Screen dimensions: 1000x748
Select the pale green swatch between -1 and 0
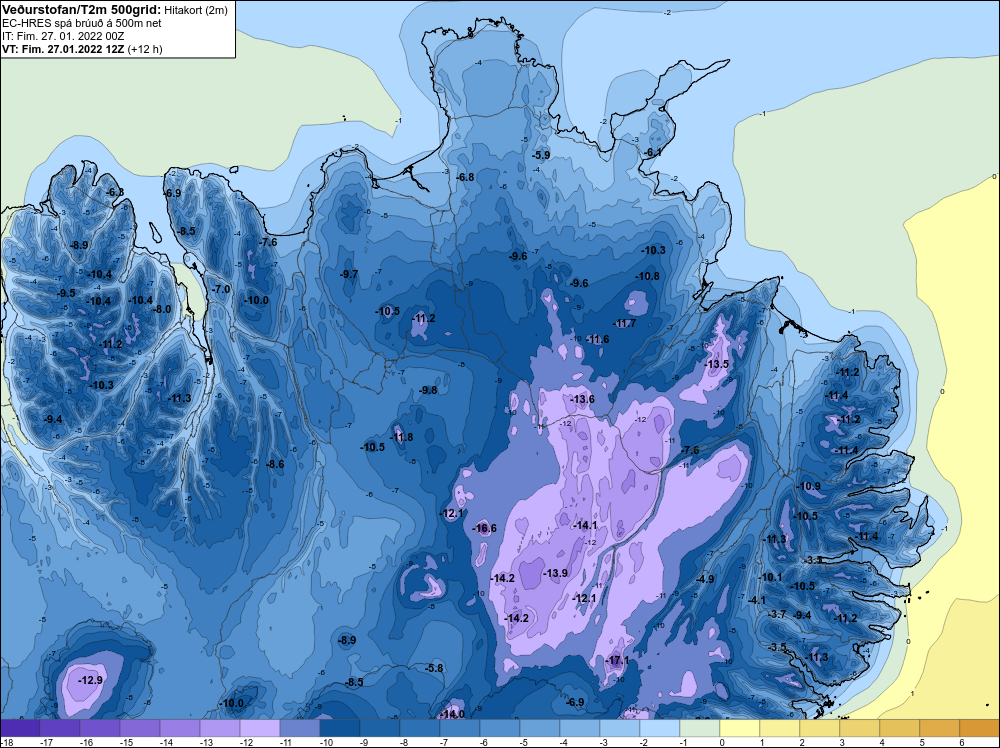[x=700, y=728]
